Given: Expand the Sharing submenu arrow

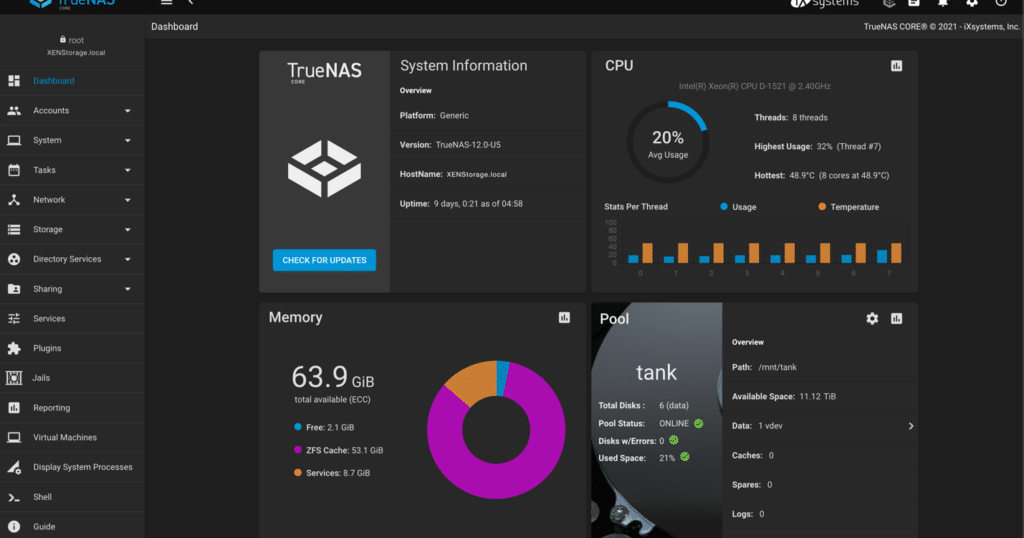Looking at the screenshot, I should point(127,289).
